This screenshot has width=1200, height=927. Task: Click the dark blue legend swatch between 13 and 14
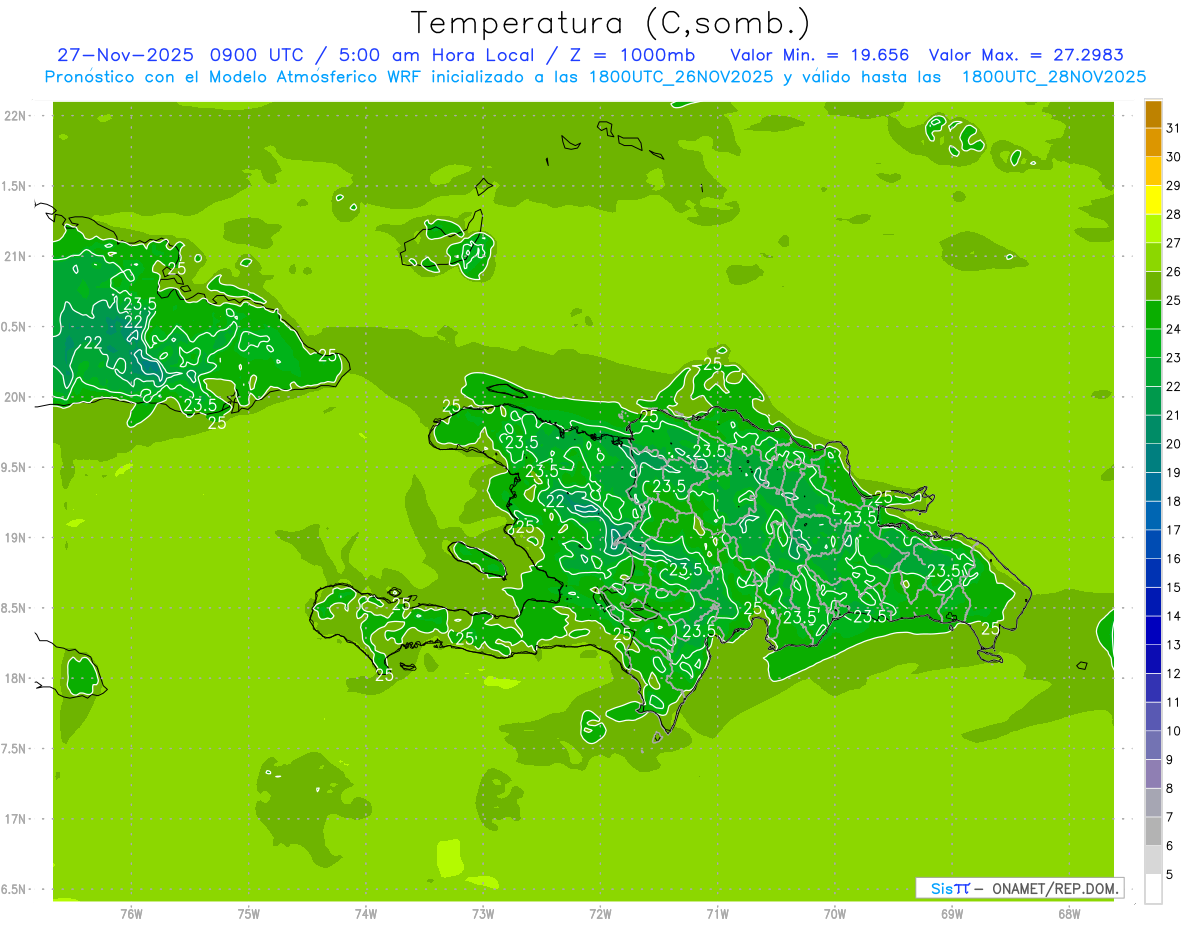[1153, 631]
